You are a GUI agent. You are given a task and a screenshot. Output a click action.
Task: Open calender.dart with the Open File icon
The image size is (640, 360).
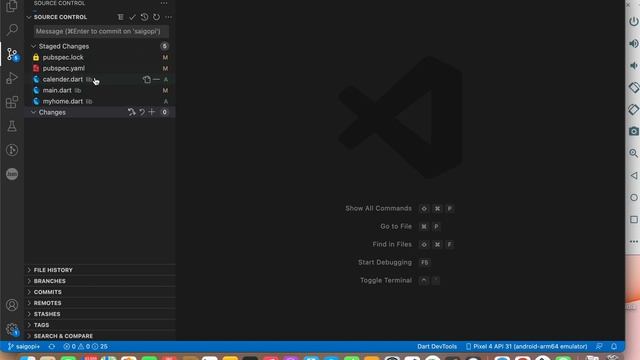(x=147, y=80)
